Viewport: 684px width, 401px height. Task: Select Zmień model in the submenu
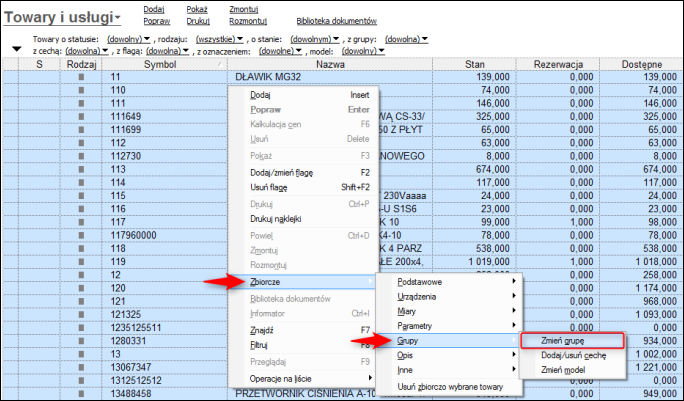click(572, 370)
